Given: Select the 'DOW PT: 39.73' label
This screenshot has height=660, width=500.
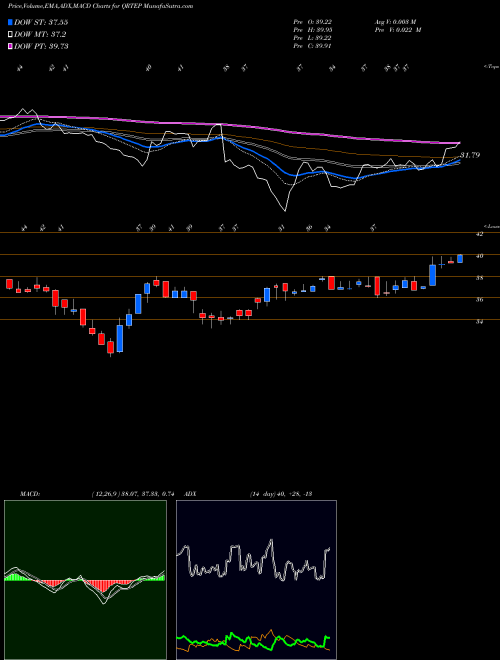Looking at the screenshot, I should 41,46.
